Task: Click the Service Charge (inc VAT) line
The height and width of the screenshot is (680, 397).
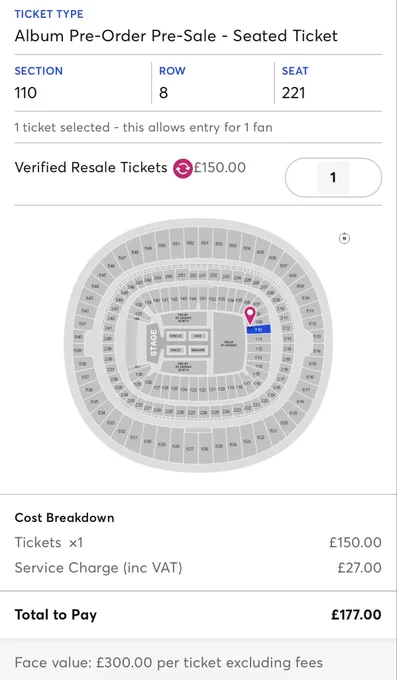Action: 198,568
